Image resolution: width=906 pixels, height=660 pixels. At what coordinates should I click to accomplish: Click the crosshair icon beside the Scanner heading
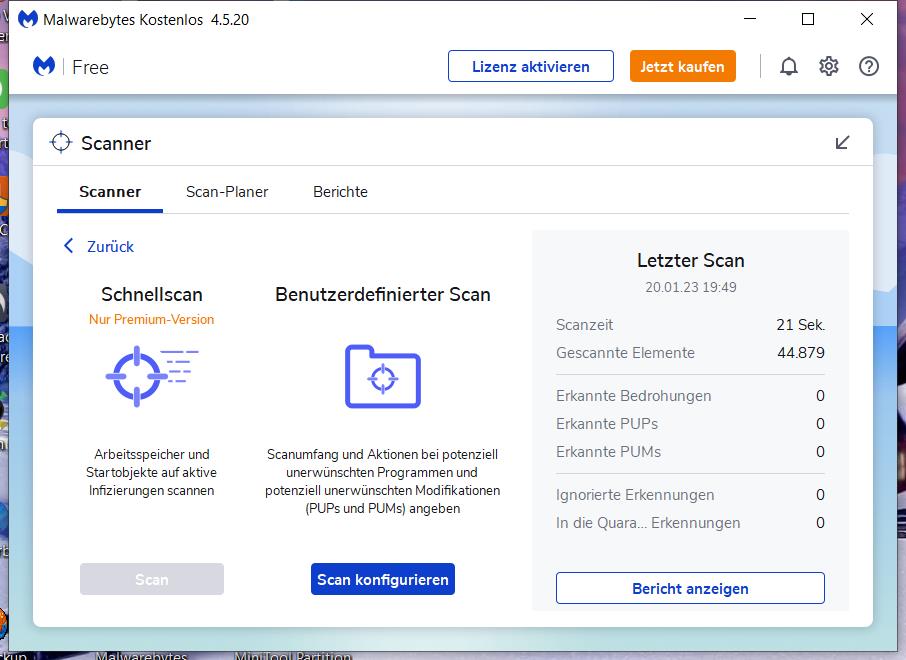61,142
